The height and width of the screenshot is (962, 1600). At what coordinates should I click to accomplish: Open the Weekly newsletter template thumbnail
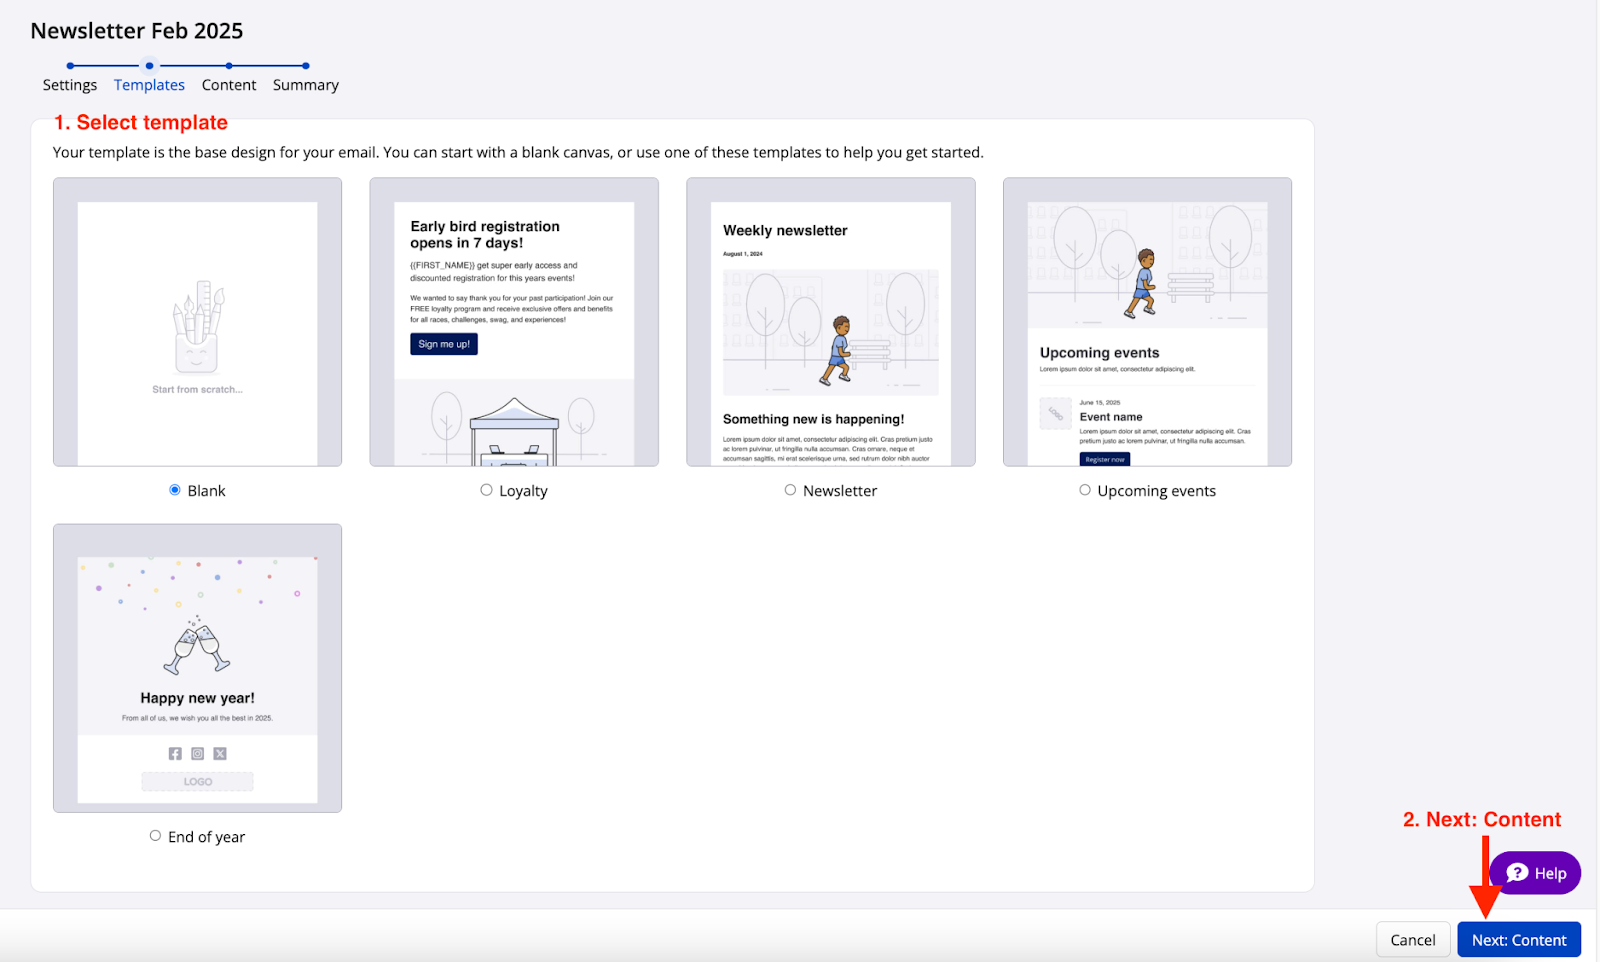(x=830, y=322)
